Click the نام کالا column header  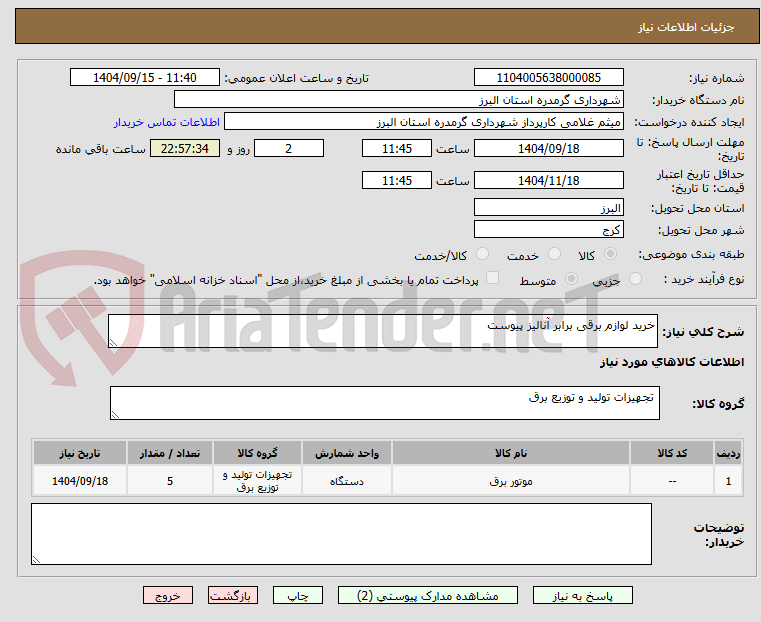point(511,453)
